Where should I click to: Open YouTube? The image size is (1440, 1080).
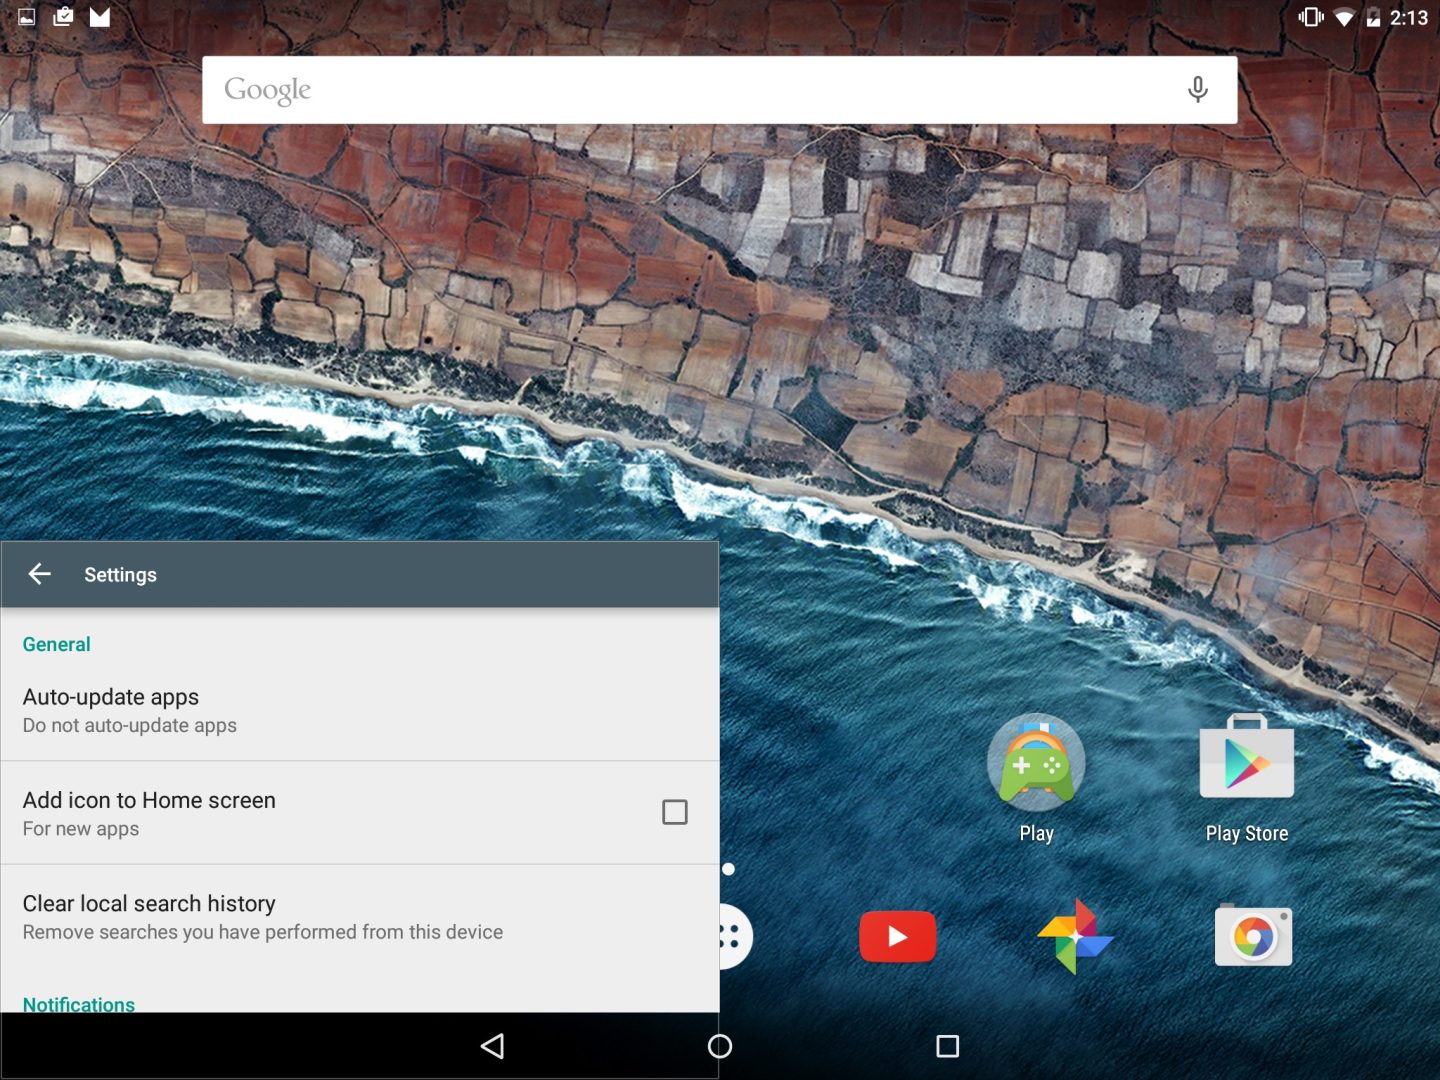click(897, 935)
